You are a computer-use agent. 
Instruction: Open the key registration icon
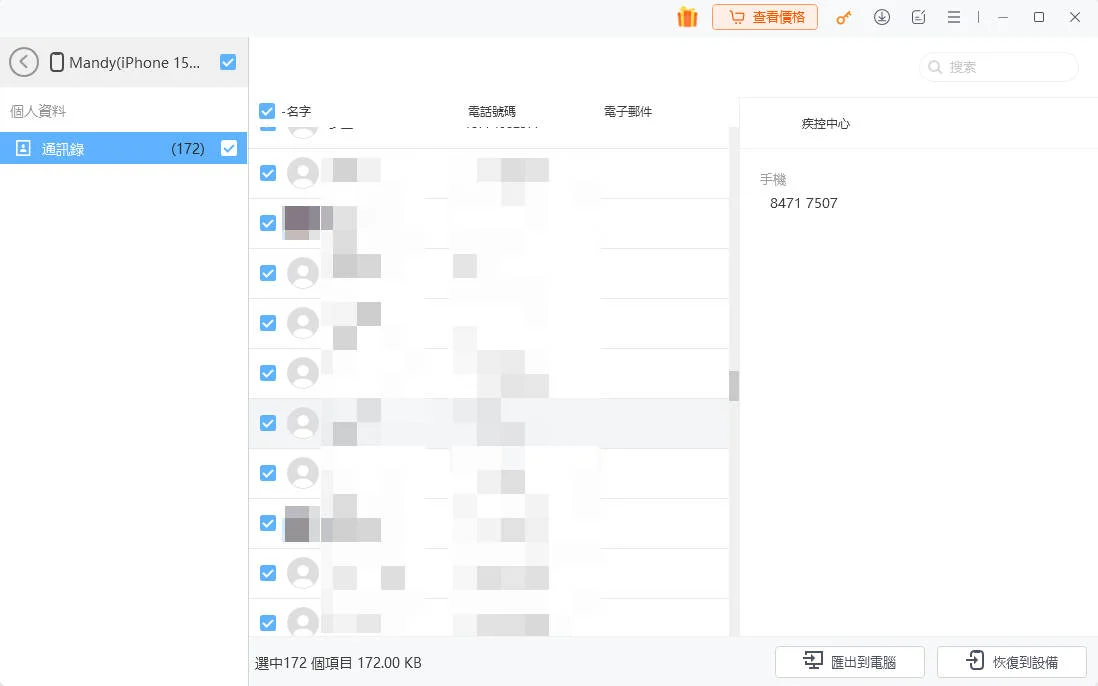pyautogui.click(x=844, y=18)
